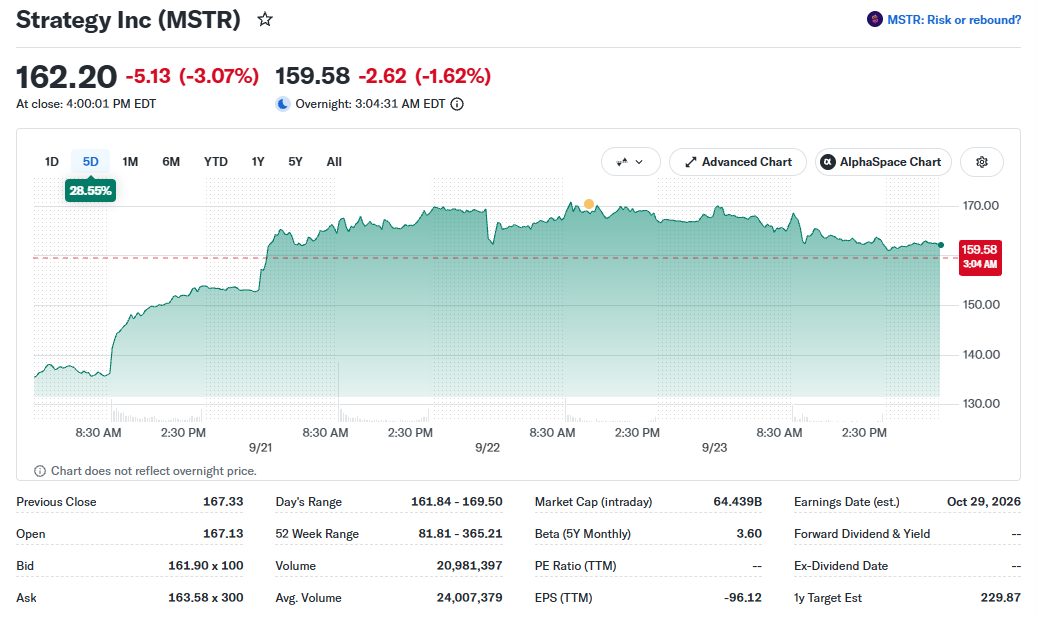Select the 1Y time range
1038x618 pixels.
258,162
